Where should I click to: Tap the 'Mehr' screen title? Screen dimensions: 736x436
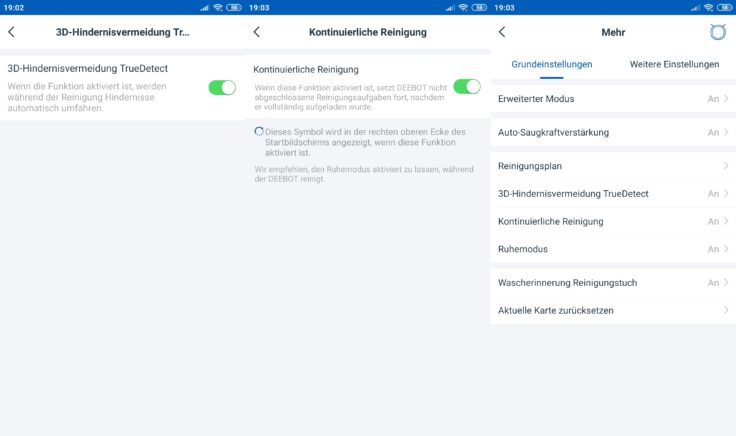click(x=613, y=32)
